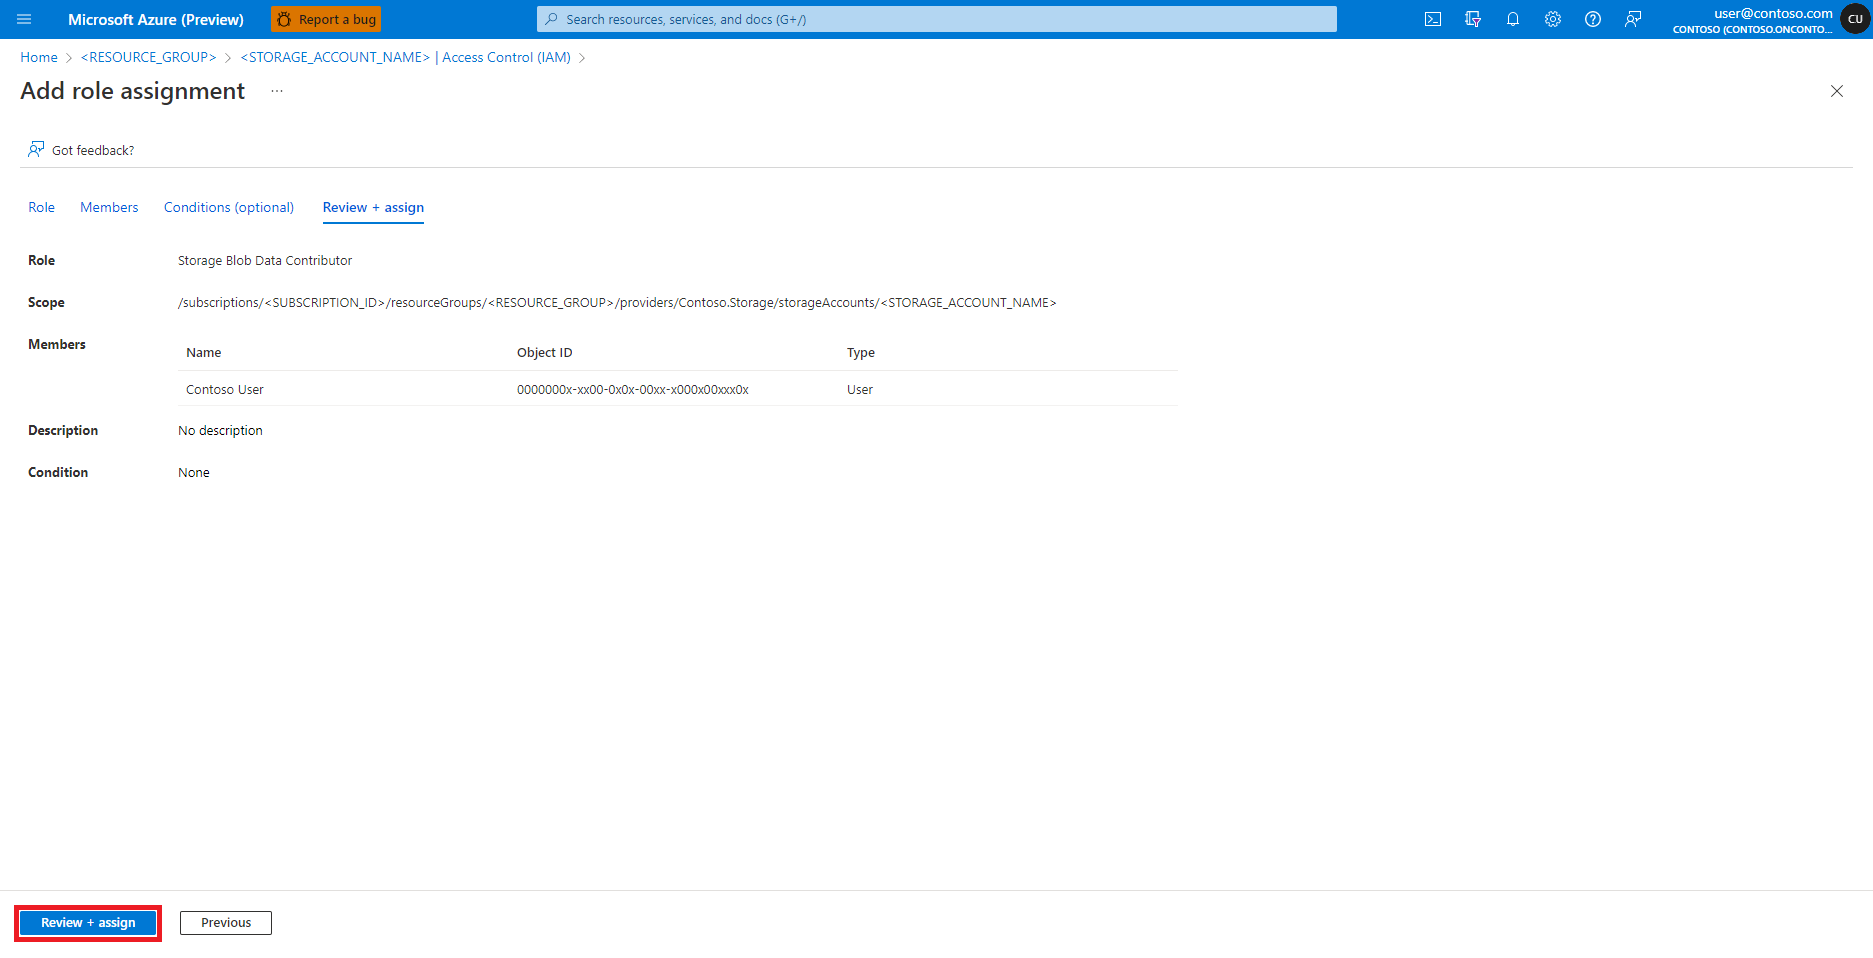Click the member Object ID value
Screen dimensions: 1873x958
(633, 390)
